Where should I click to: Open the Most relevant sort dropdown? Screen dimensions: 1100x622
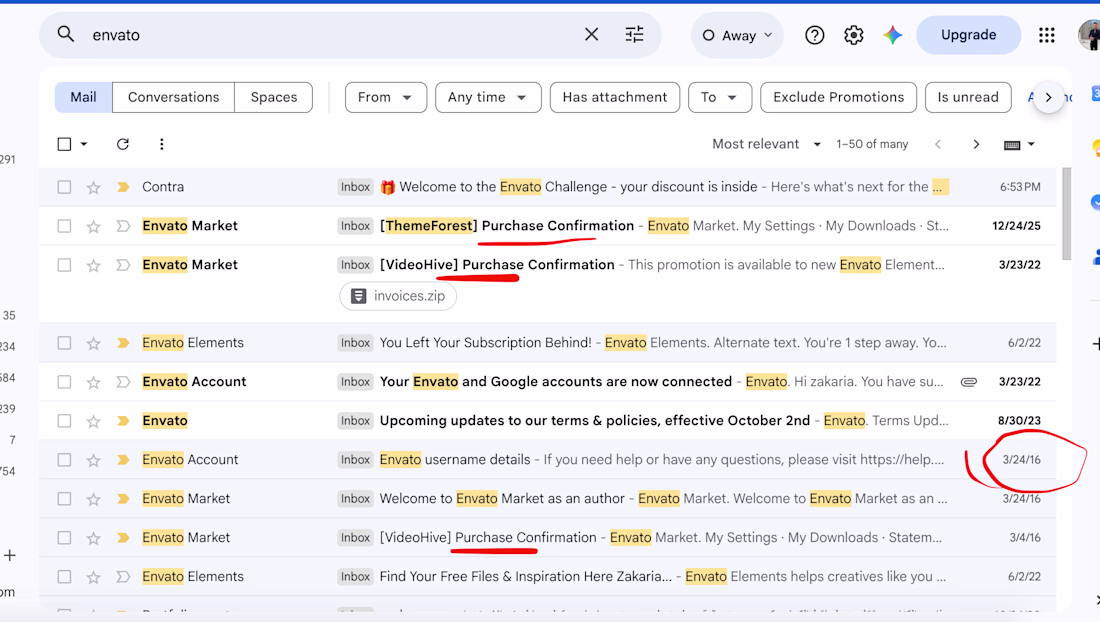click(766, 144)
